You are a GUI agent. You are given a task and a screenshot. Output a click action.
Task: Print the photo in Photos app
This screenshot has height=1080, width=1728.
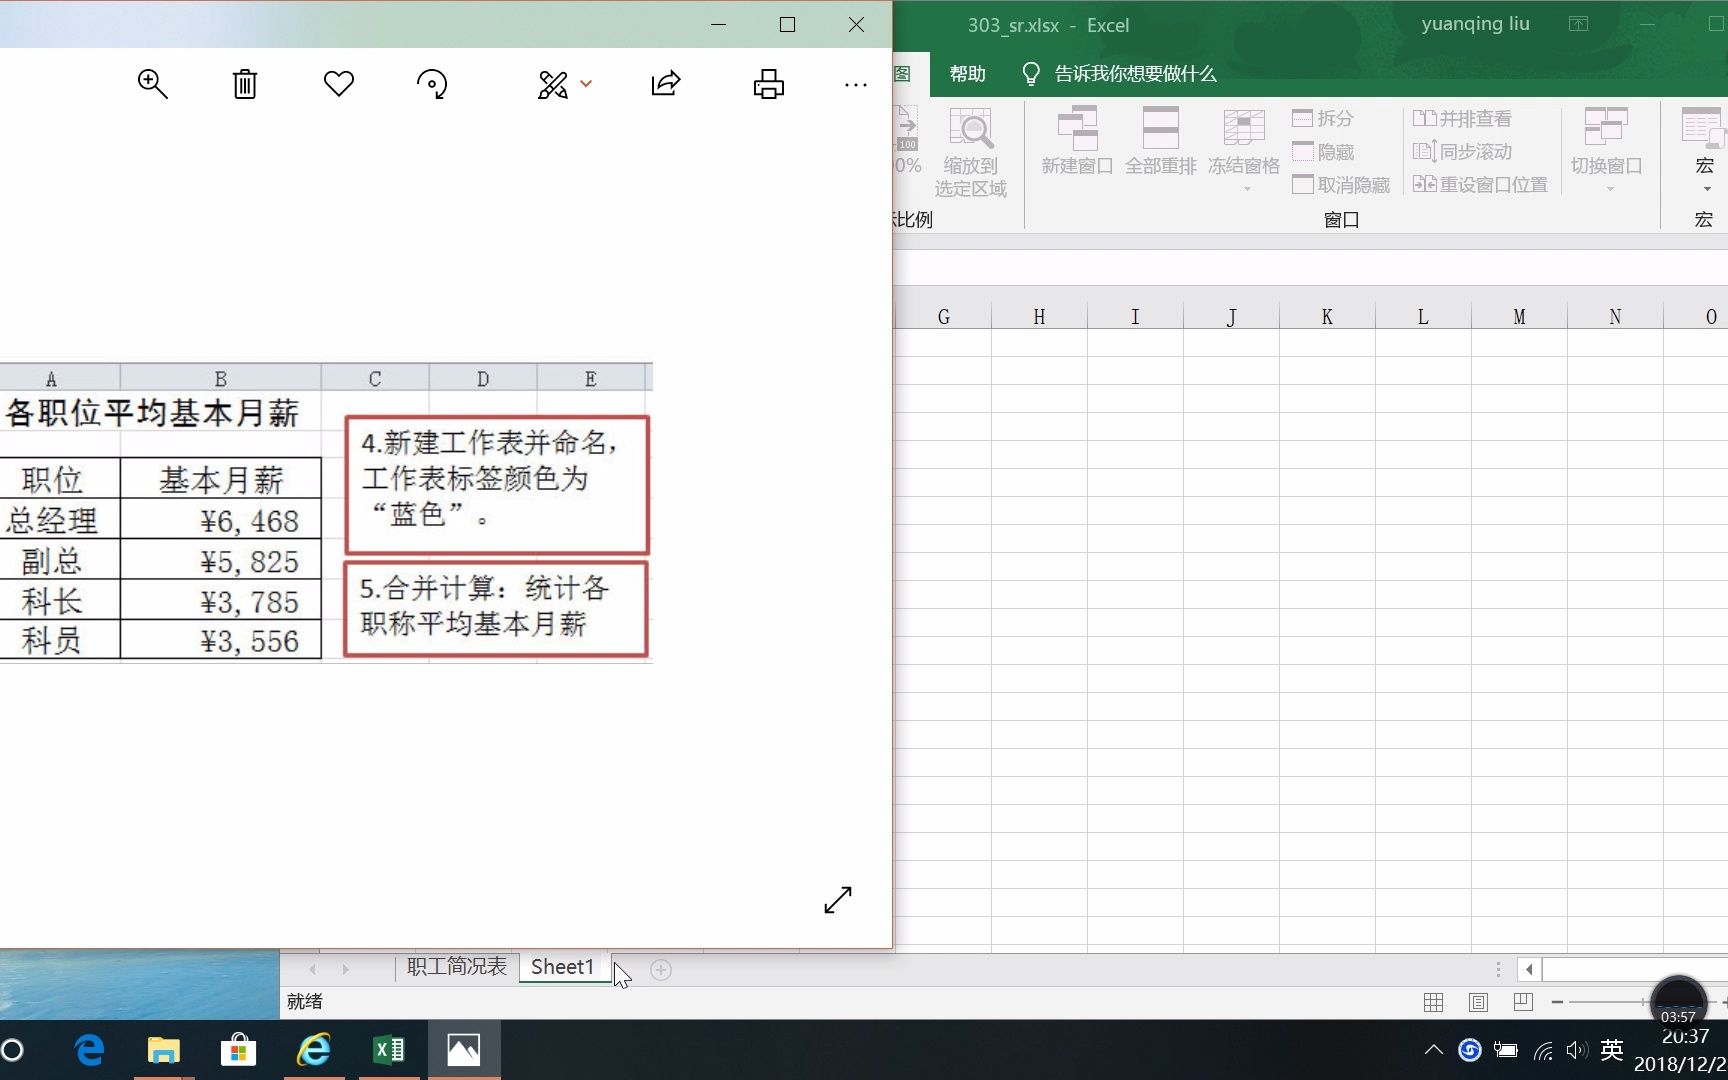point(768,84)
